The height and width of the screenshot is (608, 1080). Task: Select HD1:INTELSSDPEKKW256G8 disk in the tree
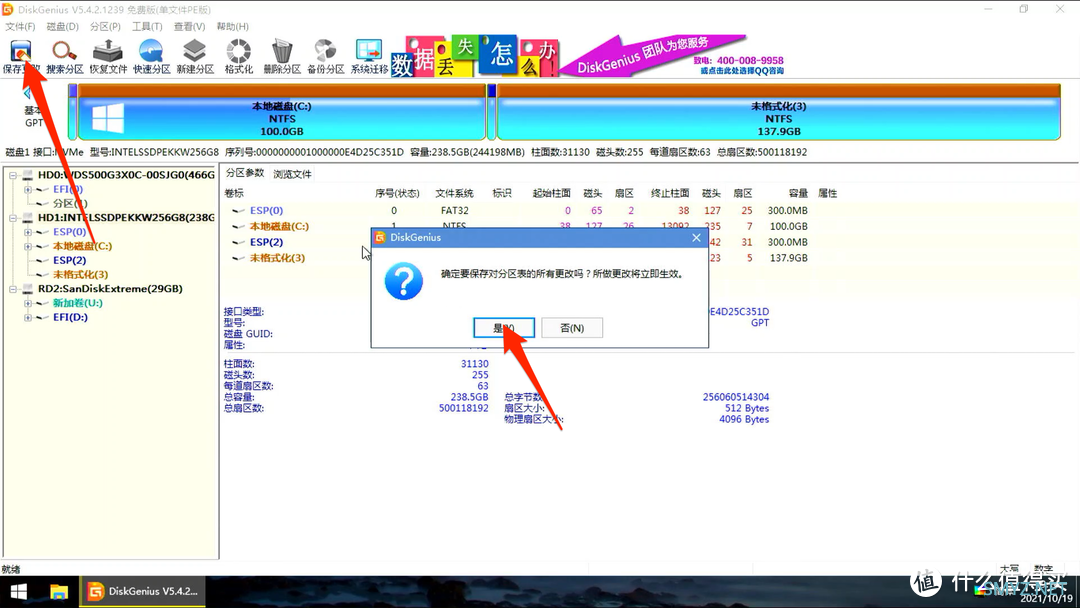click(x=126, y=218)
